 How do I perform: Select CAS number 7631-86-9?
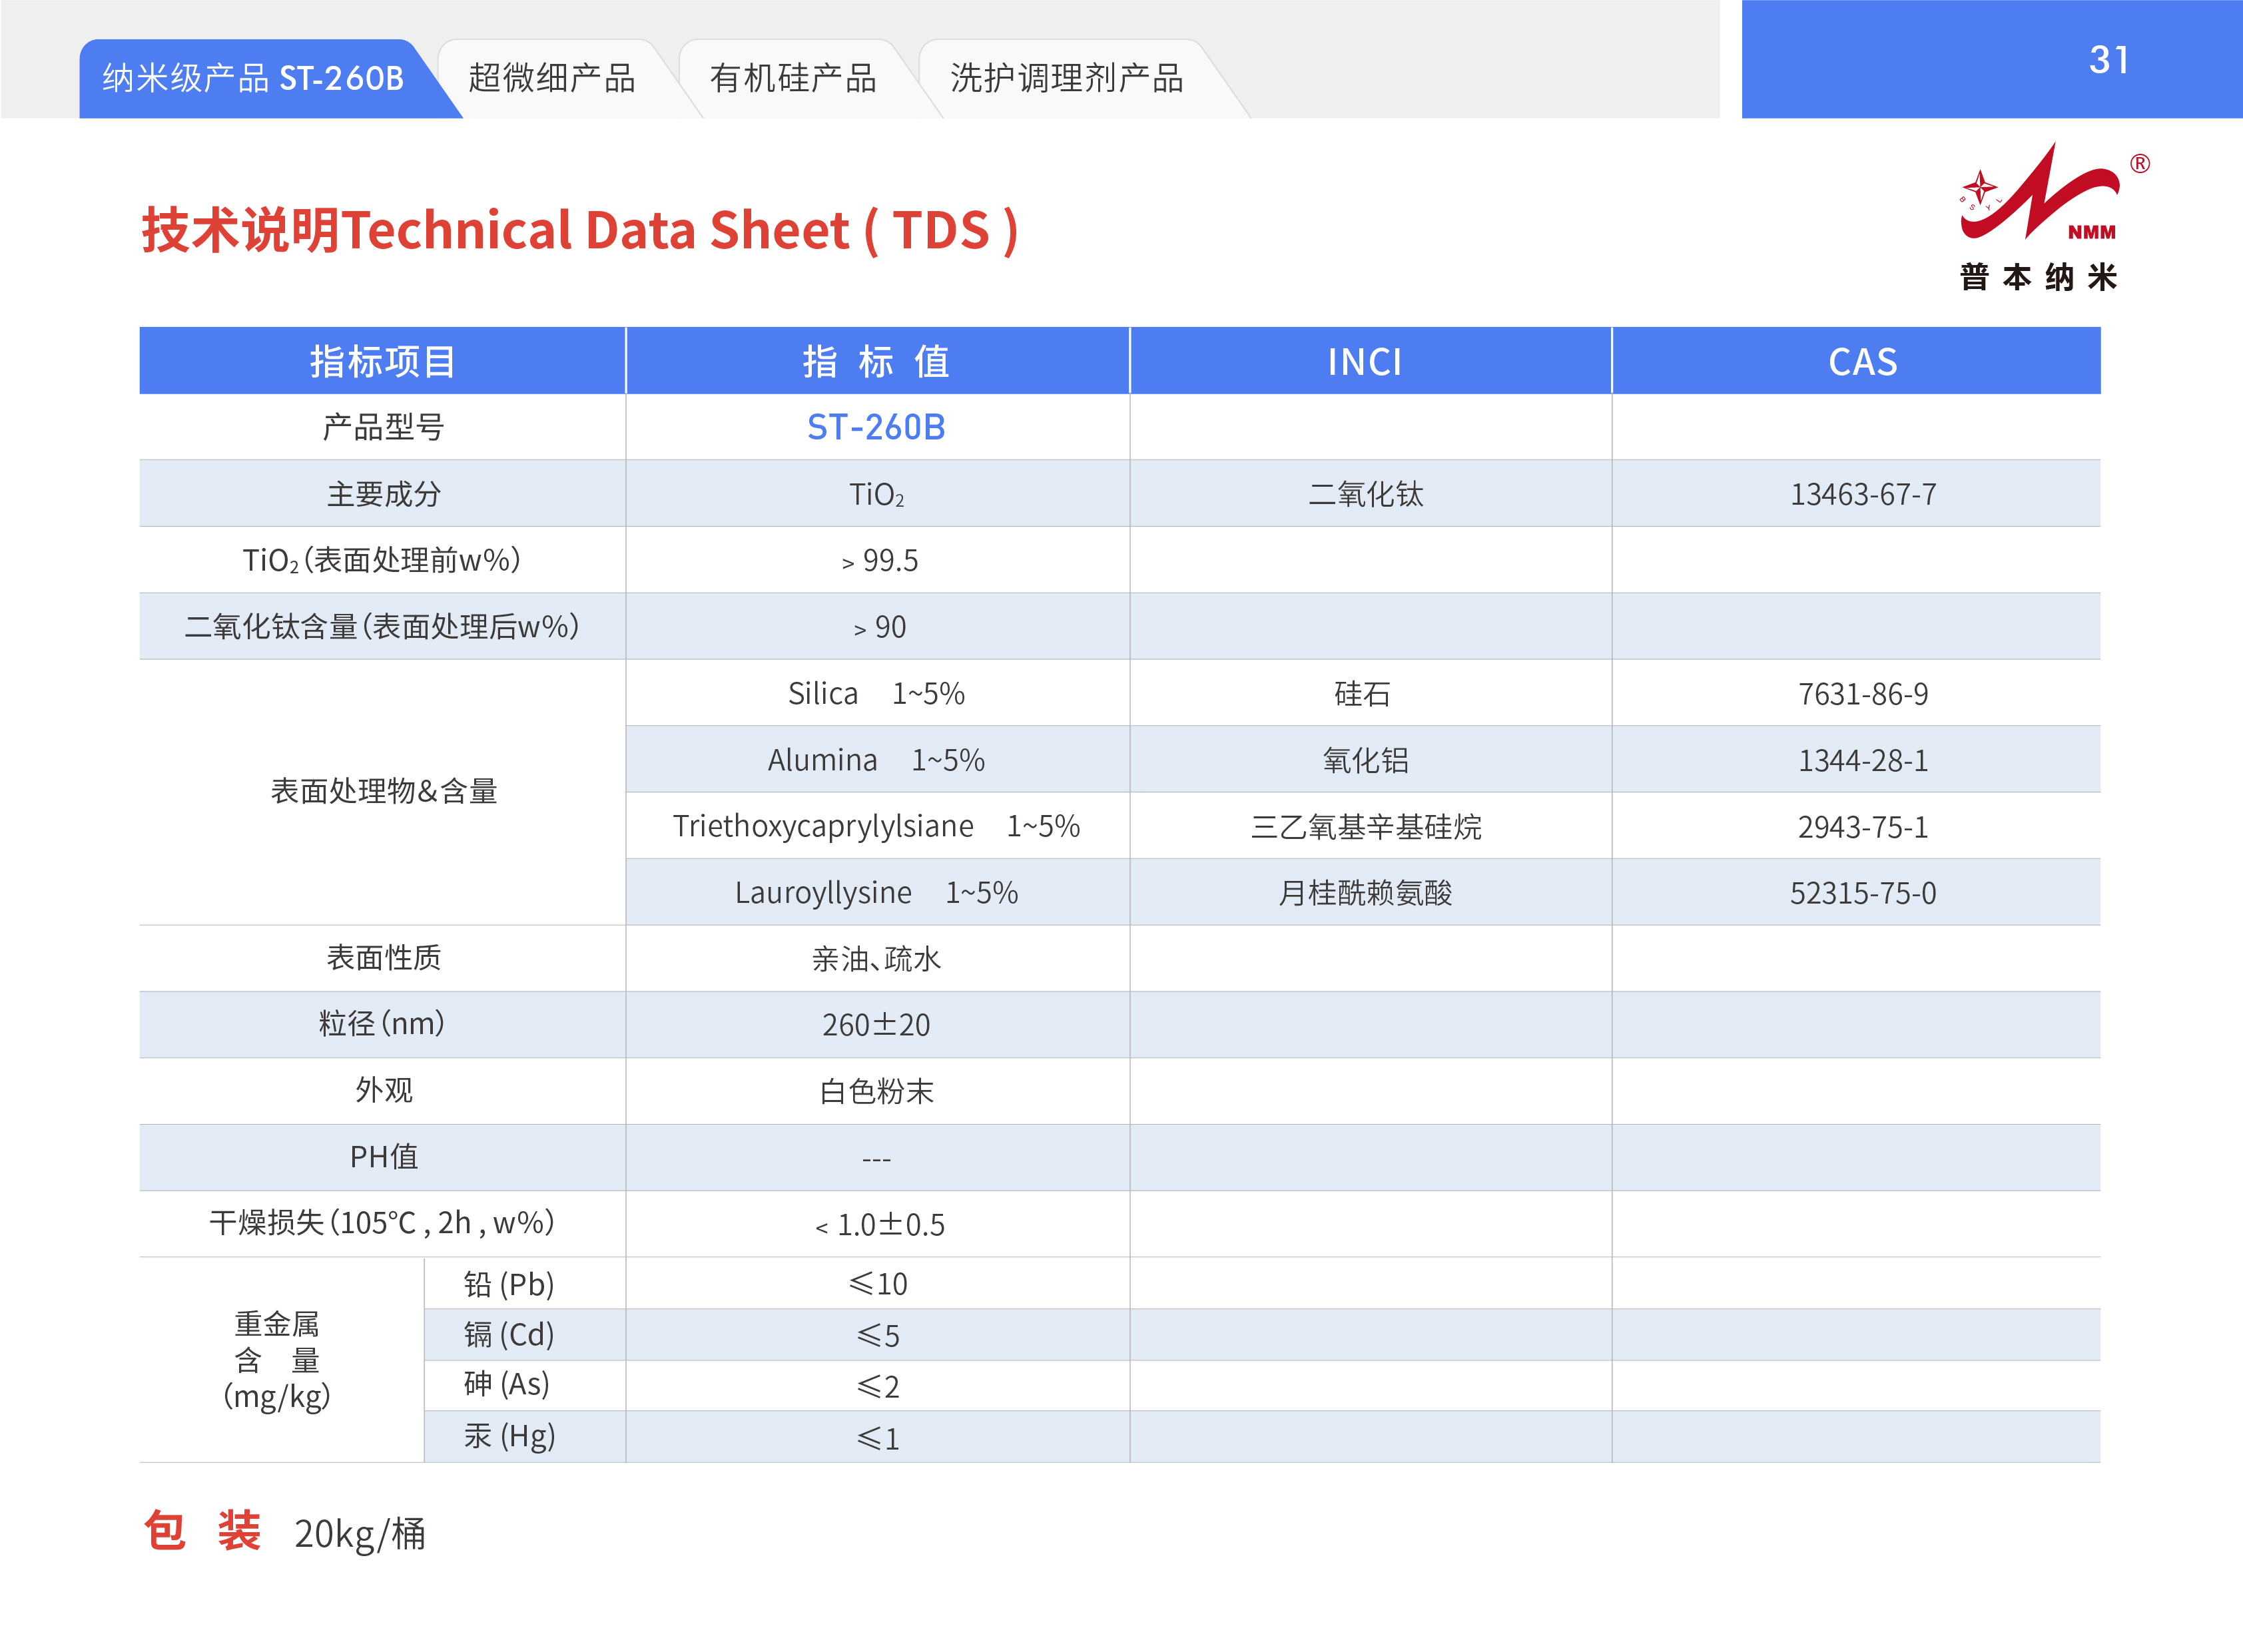(x=1862, y=694)
